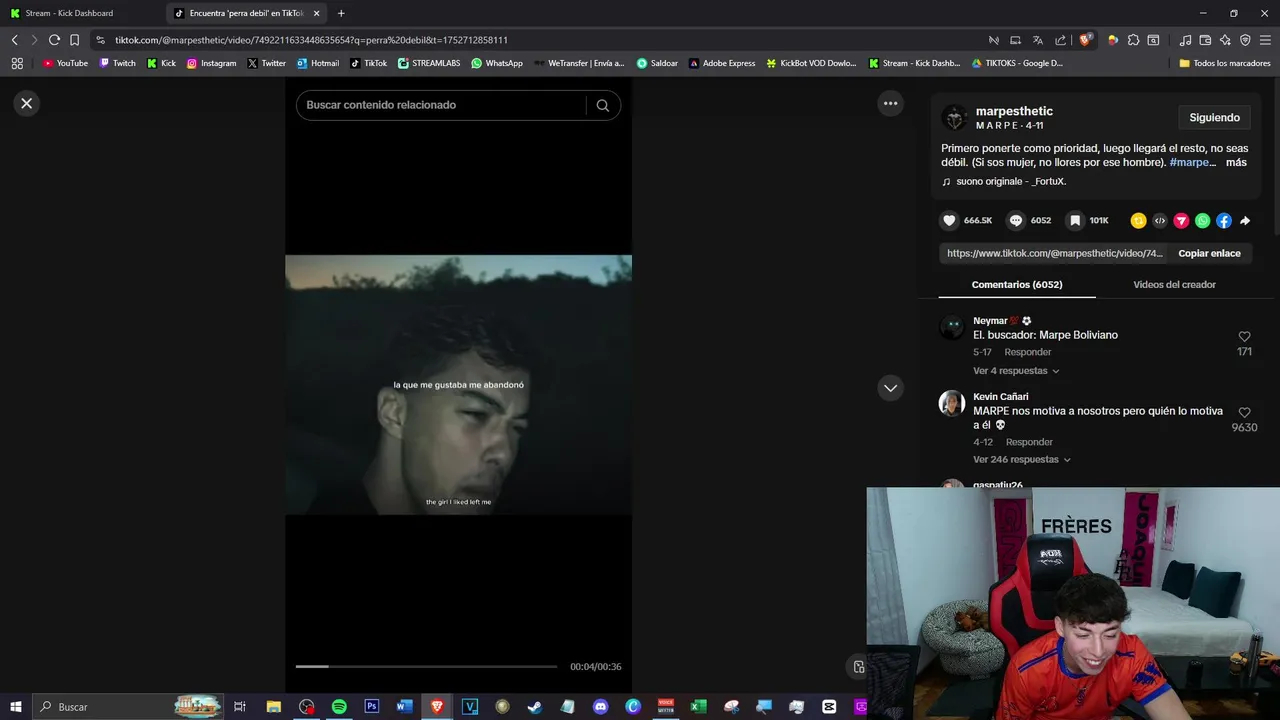Open comments via speech bubble icon
Screen dimensions: 1280x720
point(1016,220)
